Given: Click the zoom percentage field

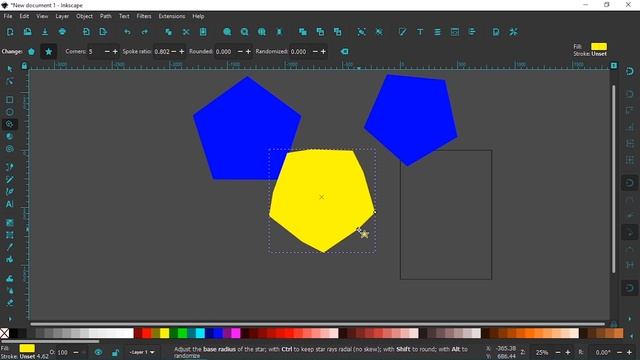Looking at the screenshot, I should pyautogui.click(x=542, y=352).
